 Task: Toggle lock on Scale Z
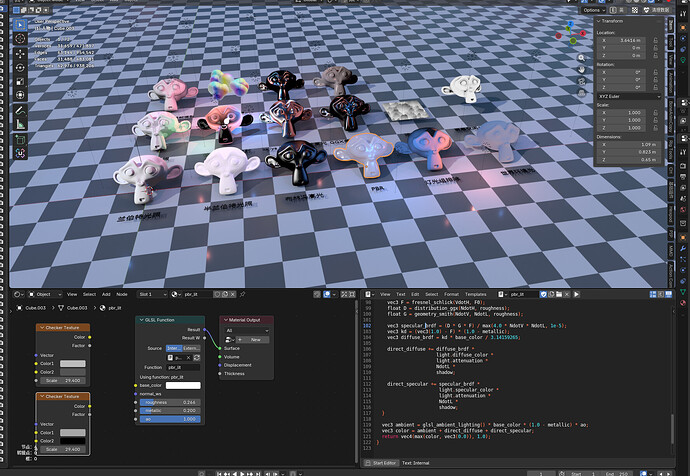click(655, 128)
